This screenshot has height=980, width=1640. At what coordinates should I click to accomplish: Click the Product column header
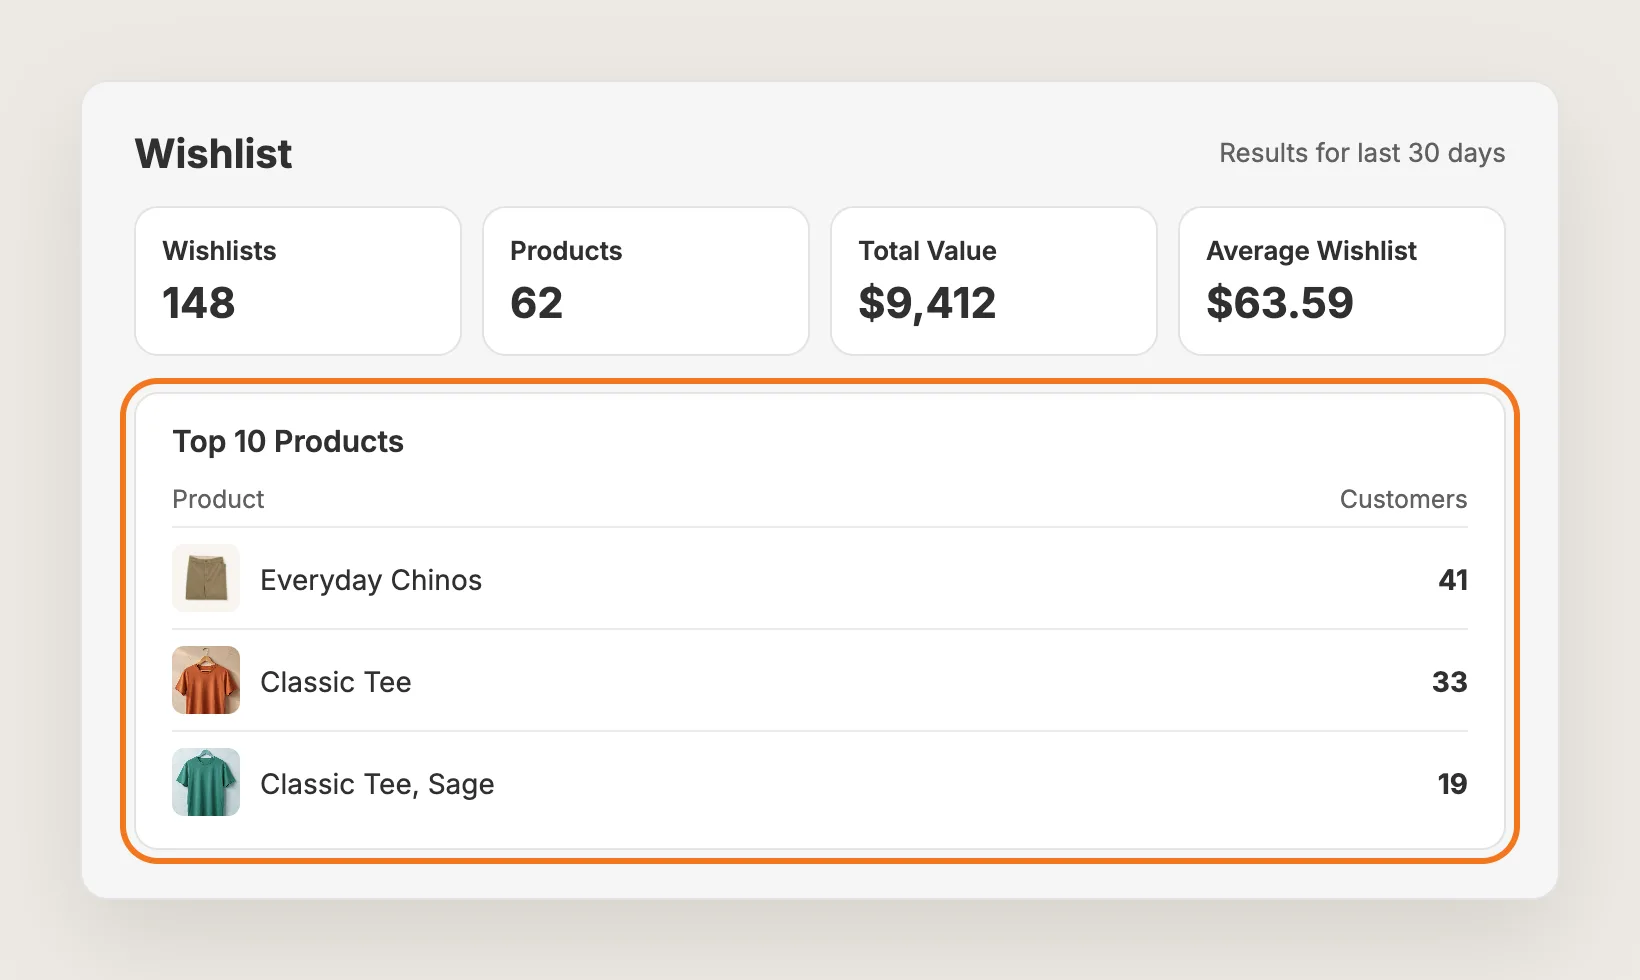(218, 499)
